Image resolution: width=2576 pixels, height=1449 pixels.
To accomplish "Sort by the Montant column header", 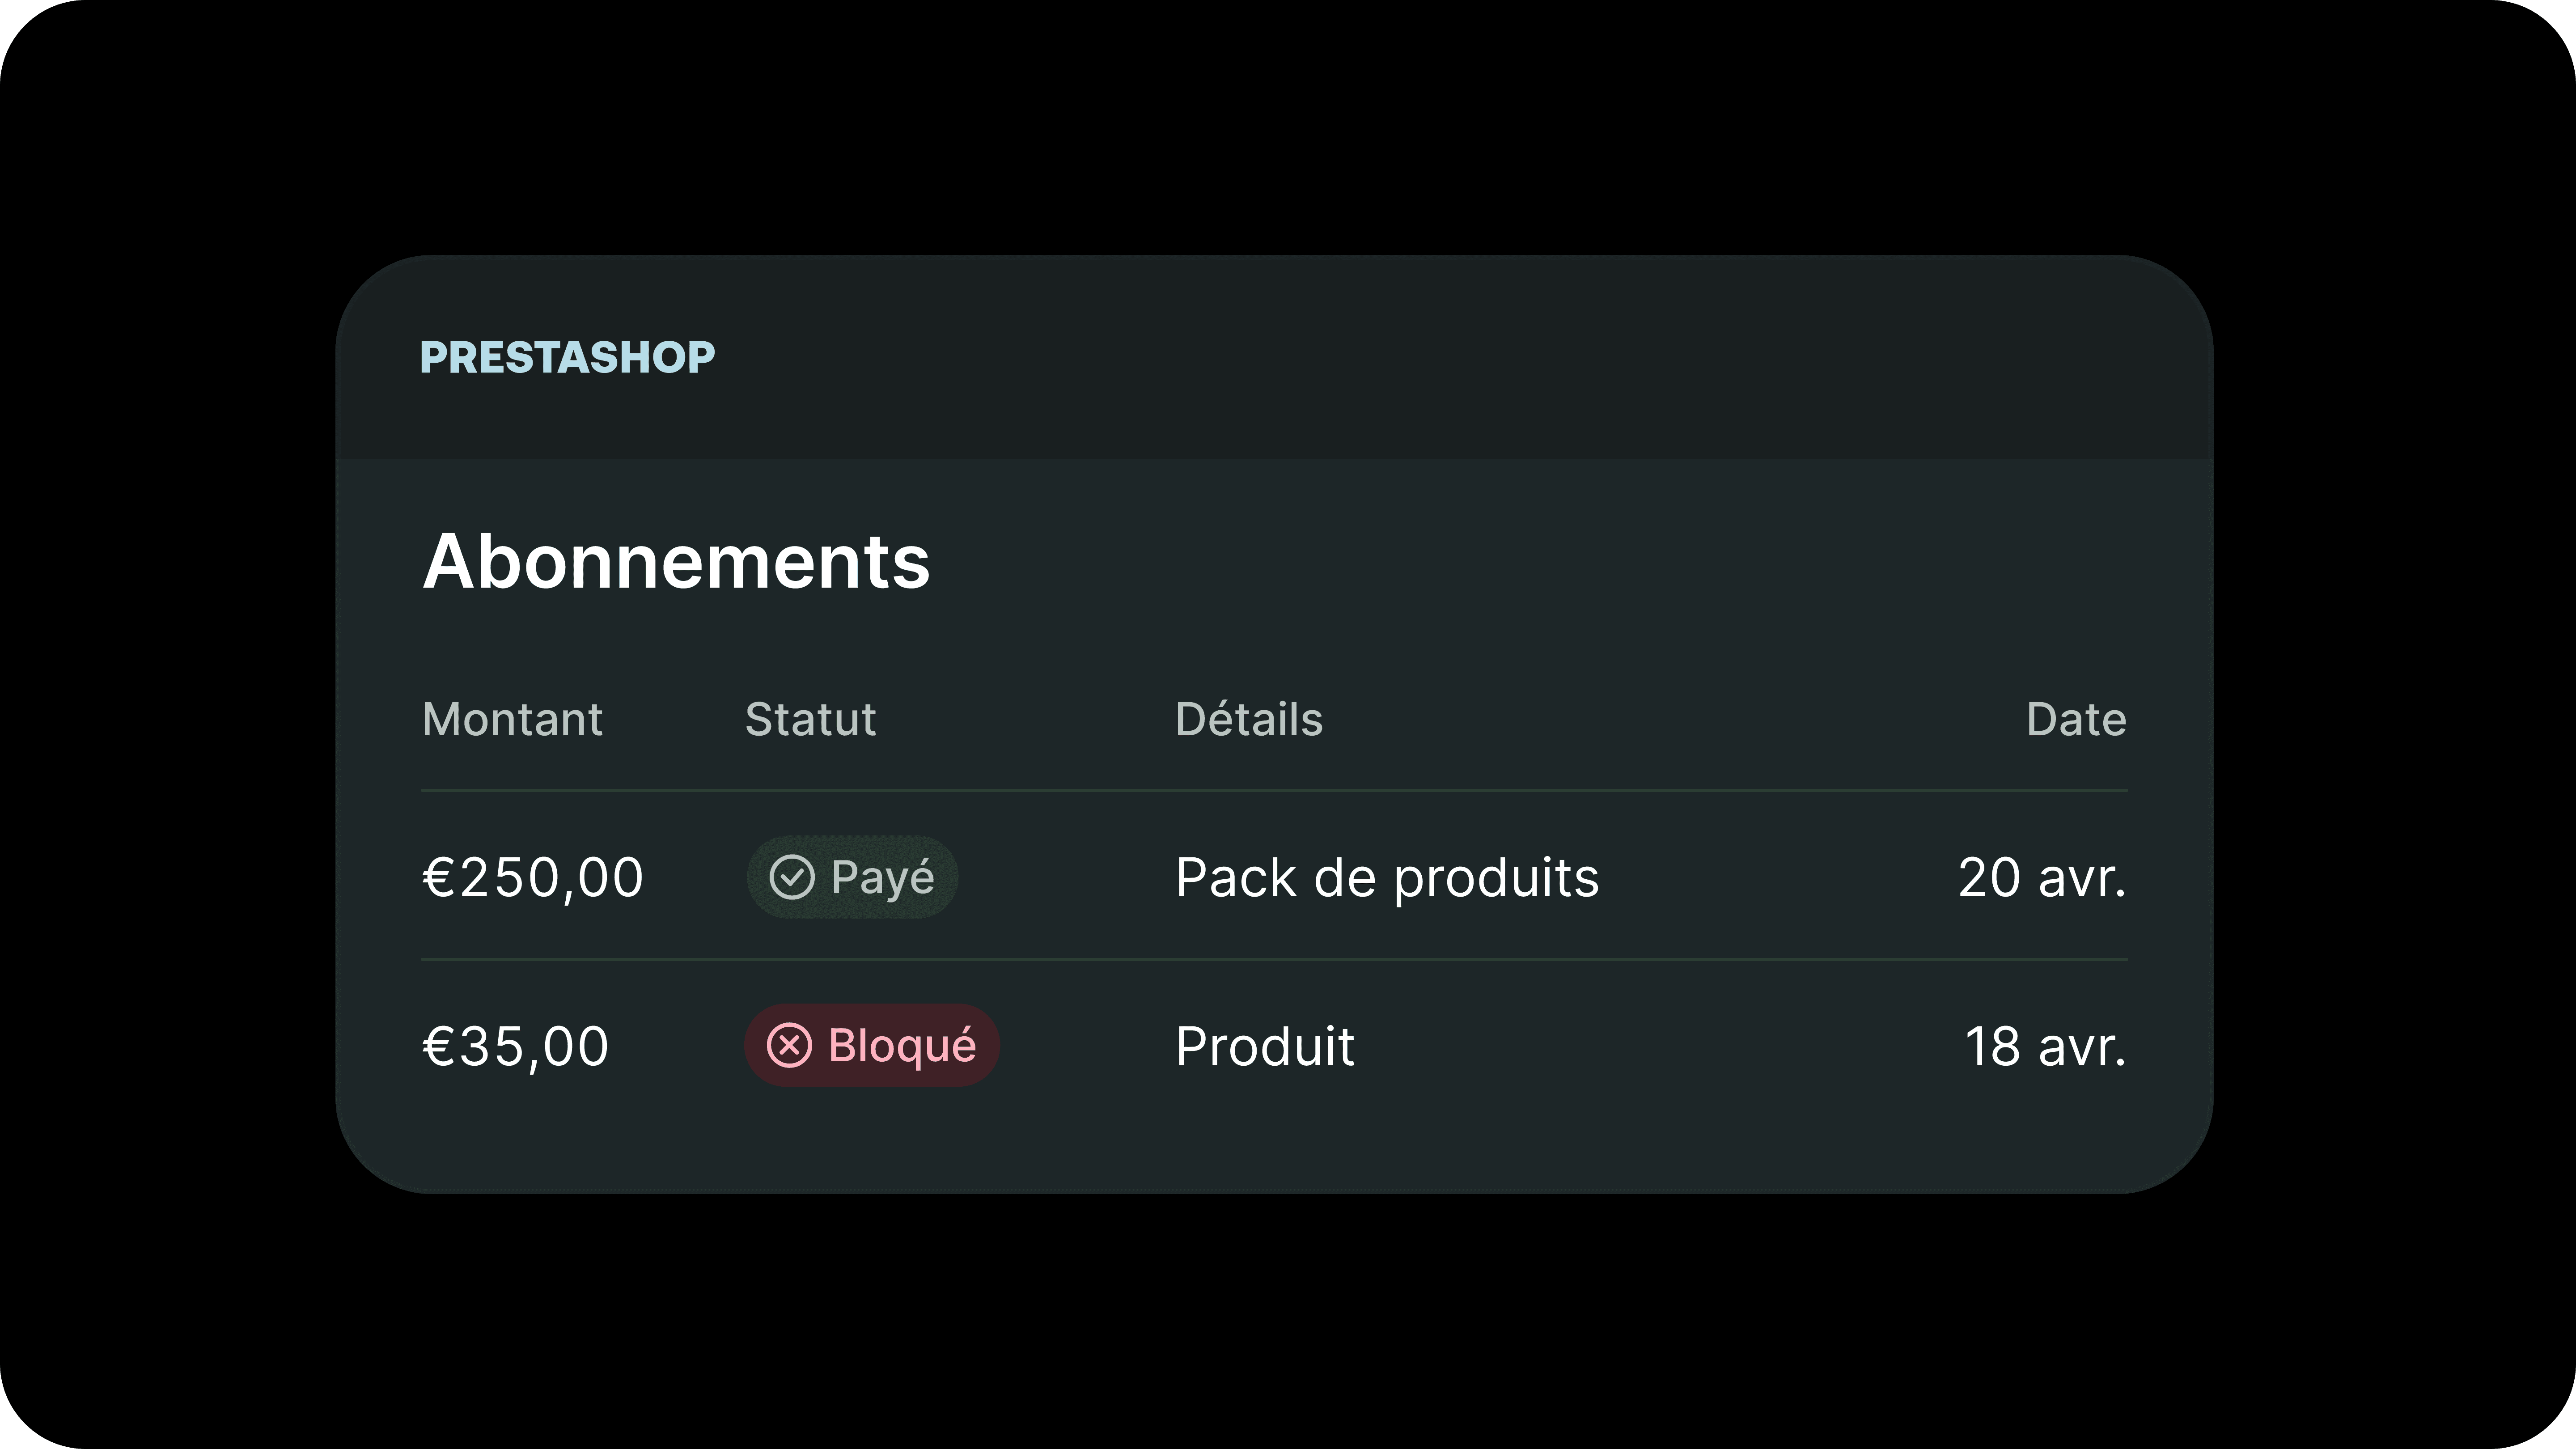I will (512, 720).
